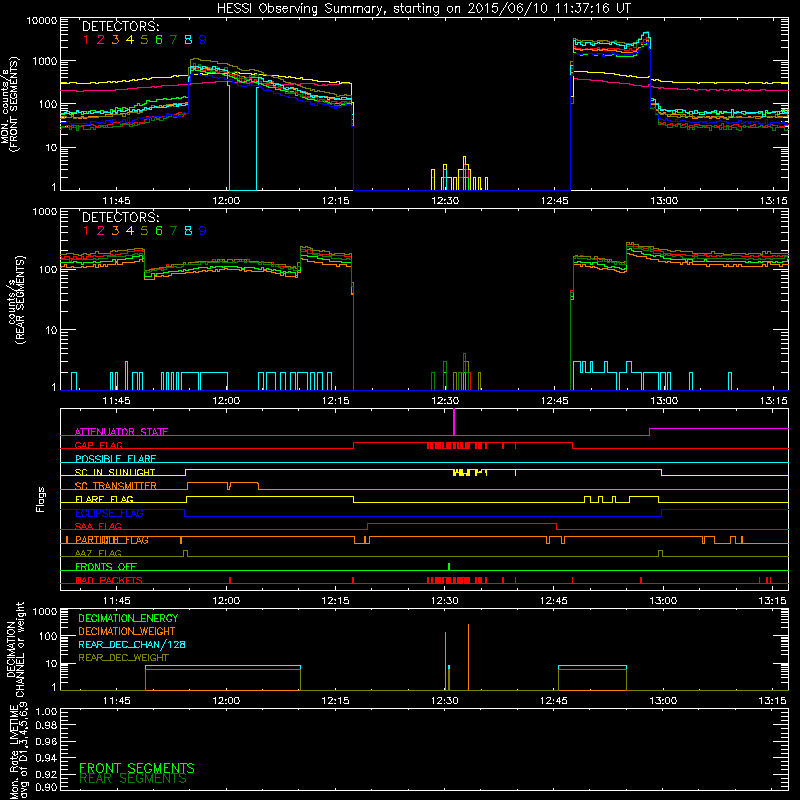Click the HESSI Observing Summary title text
The image size is (800, 800).
[424, 8]
